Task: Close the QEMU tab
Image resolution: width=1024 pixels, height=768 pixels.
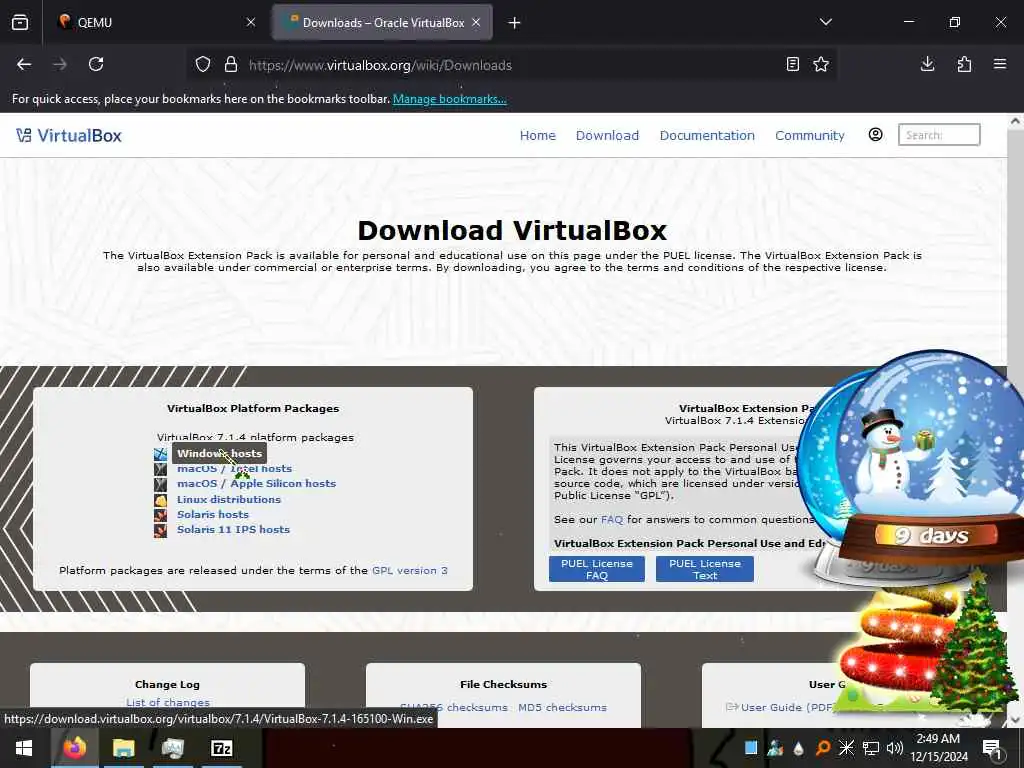Action: [251, 22]
